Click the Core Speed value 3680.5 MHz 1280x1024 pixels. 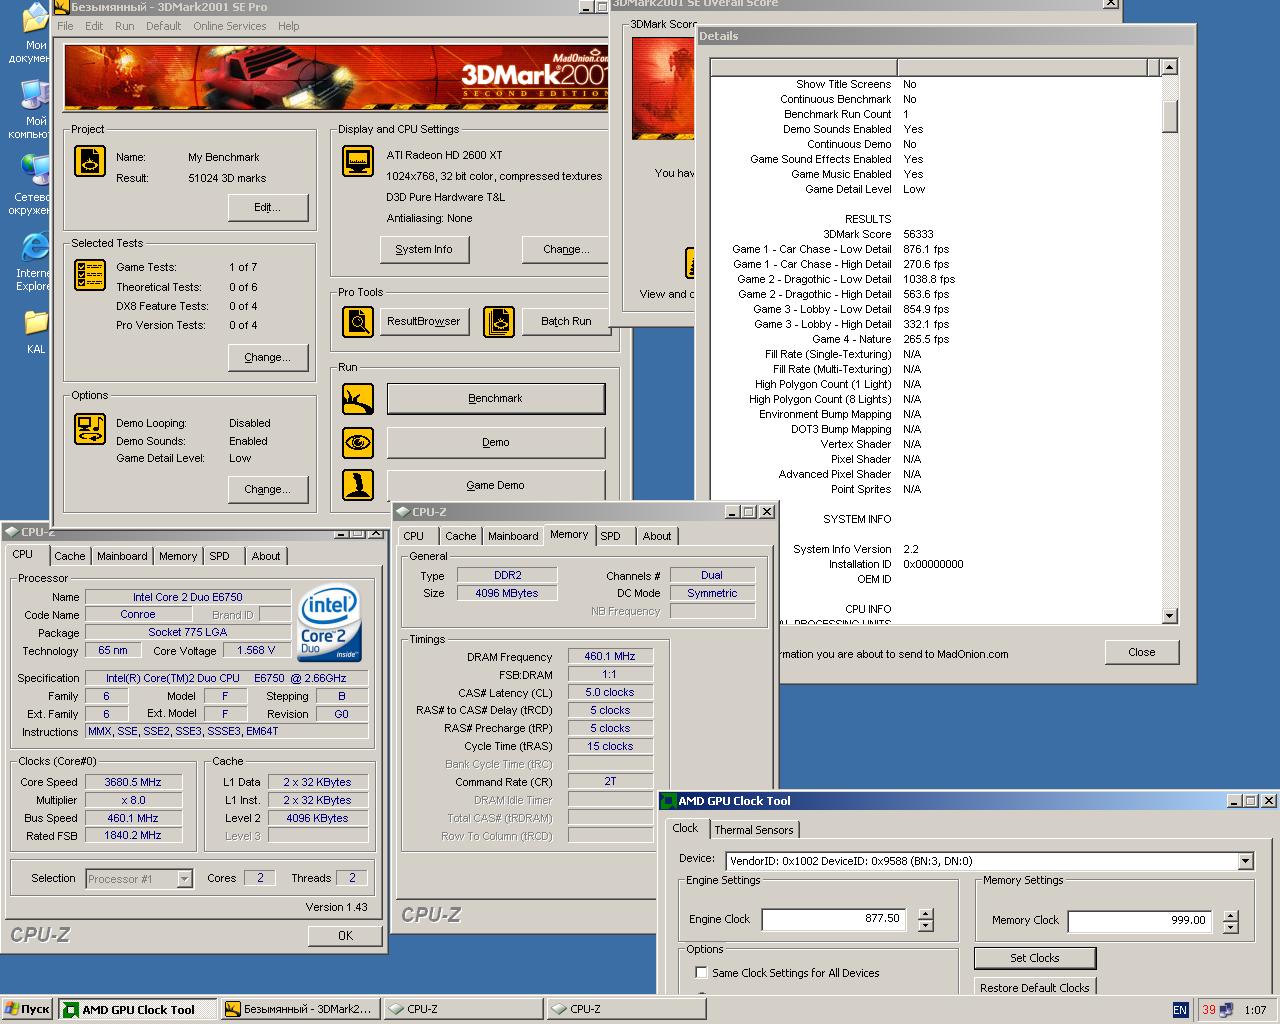(133, 782)
